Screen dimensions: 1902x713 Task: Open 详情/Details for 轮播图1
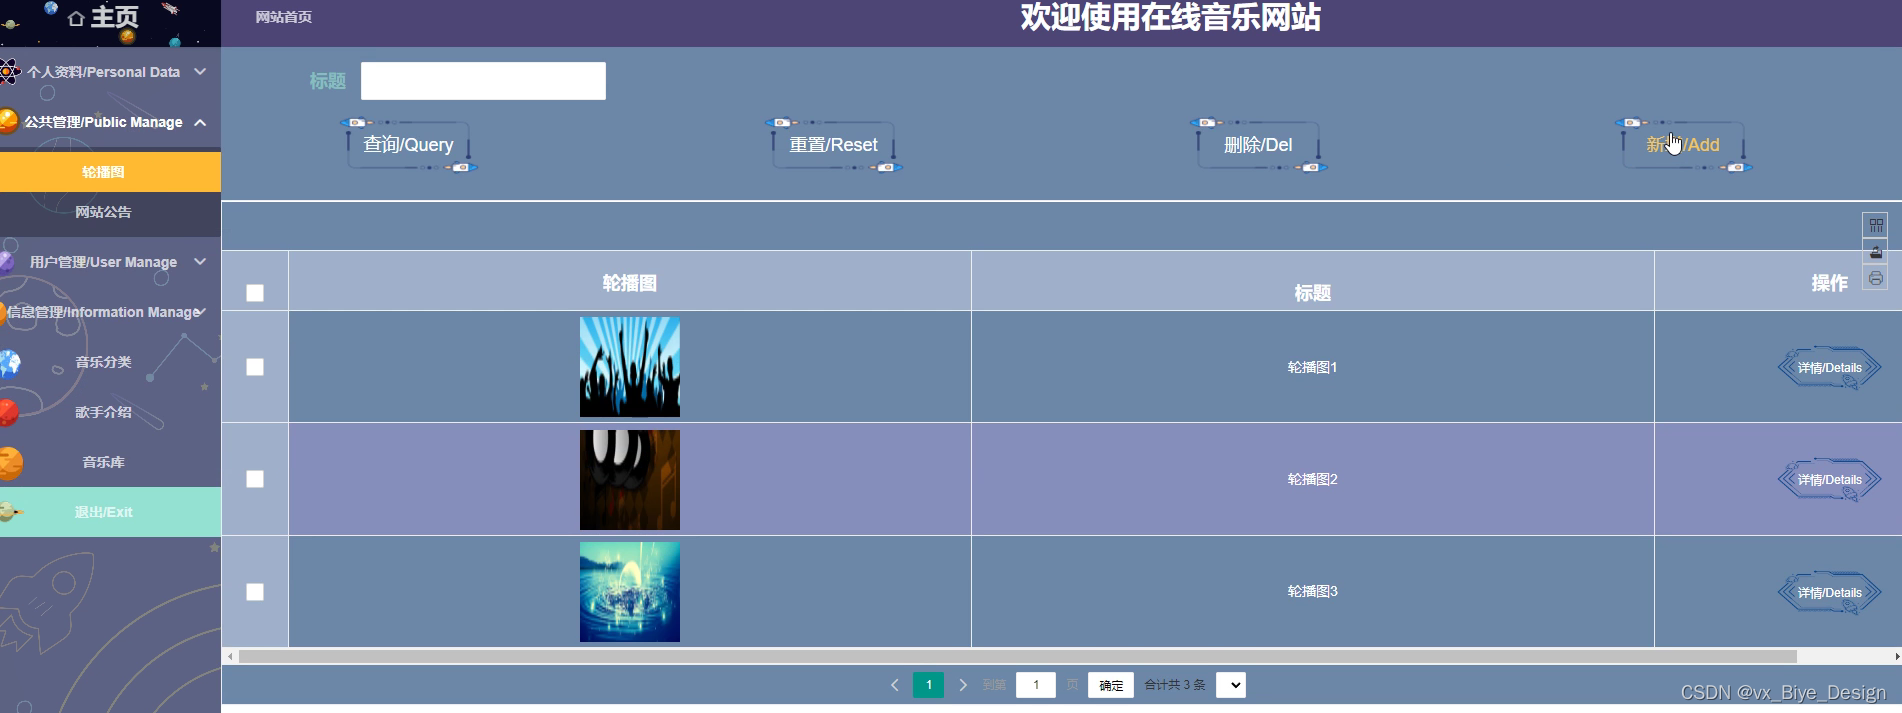click(1830, 368)
